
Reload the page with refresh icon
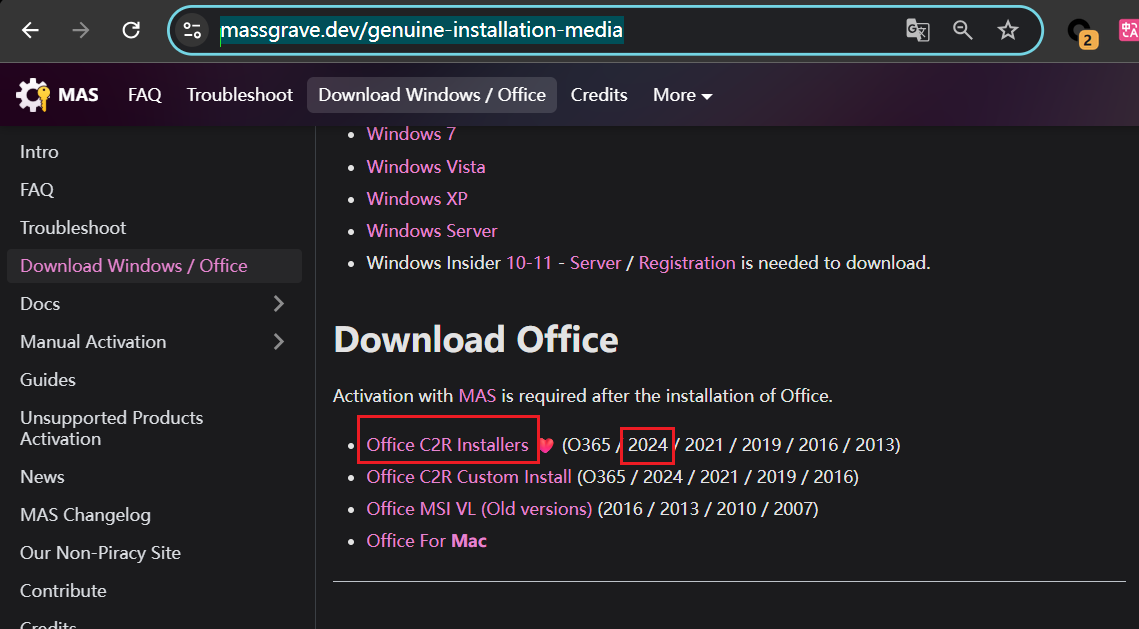[131, 31]
